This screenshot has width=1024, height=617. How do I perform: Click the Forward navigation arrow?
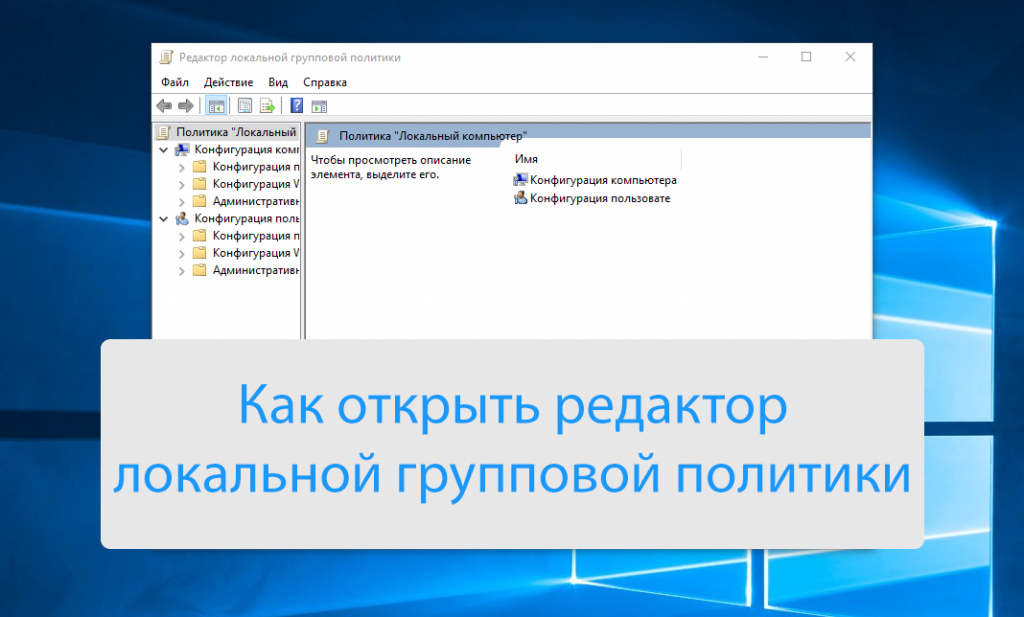pyautogui.click(x=186, y=105)
